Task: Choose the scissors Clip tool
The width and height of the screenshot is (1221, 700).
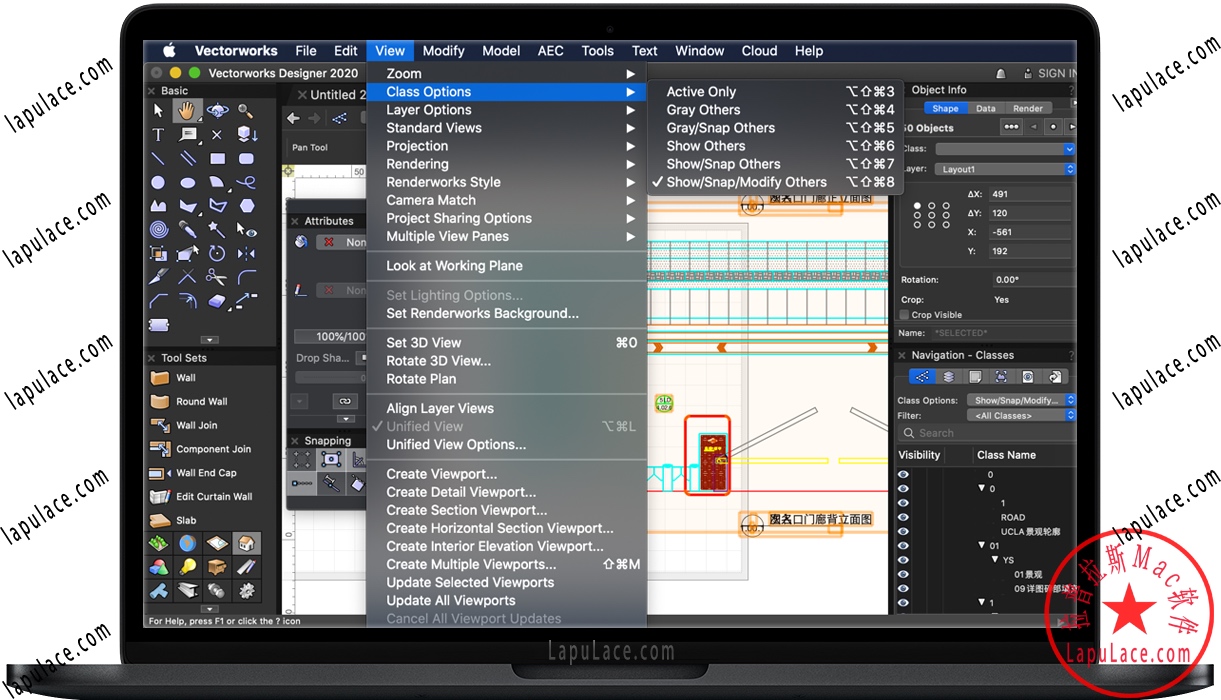Action: tap(217, 276)
